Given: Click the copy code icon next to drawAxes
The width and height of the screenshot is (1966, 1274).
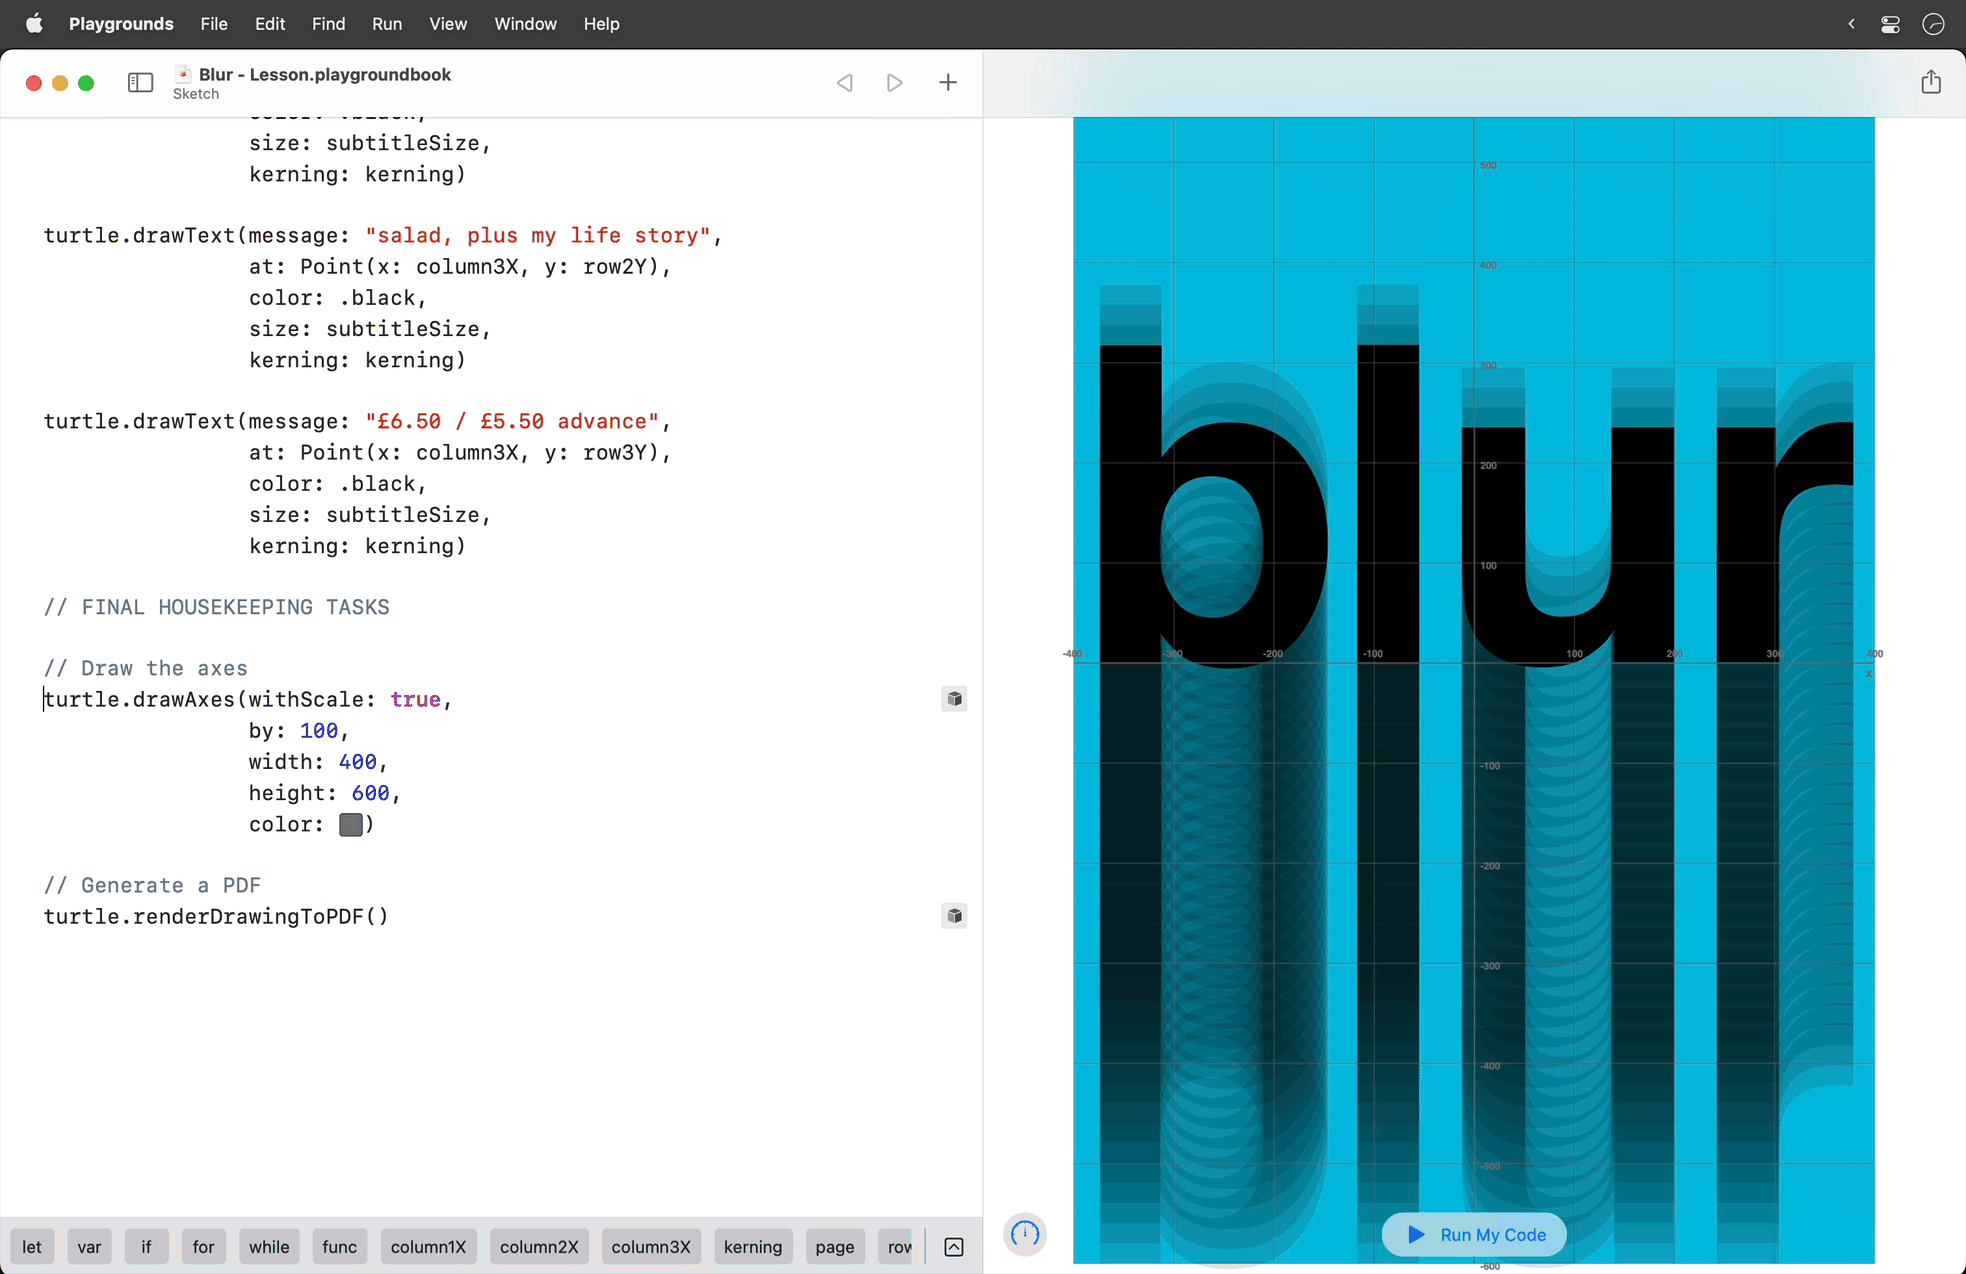Looking at the screenshot, I should tap(953, 698).
